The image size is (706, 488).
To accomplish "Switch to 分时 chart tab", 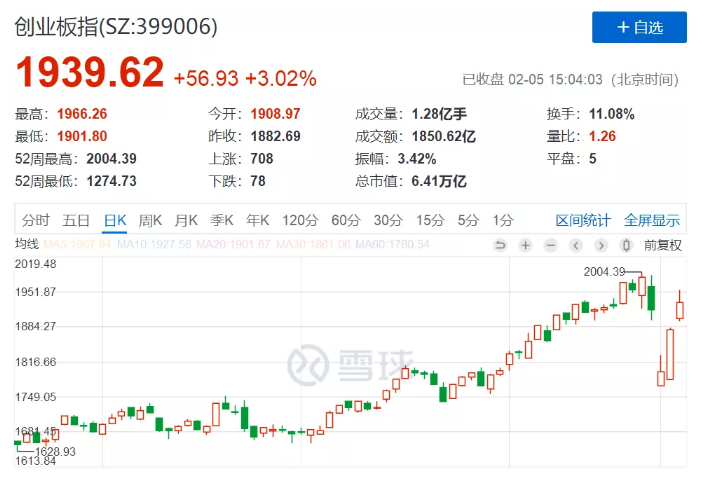I will tap(36, 221).
